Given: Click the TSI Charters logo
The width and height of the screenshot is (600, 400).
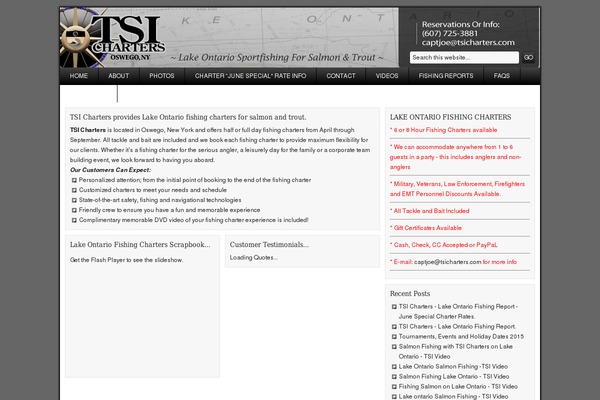Looking at the screenshot, I should tap(113, 38).
